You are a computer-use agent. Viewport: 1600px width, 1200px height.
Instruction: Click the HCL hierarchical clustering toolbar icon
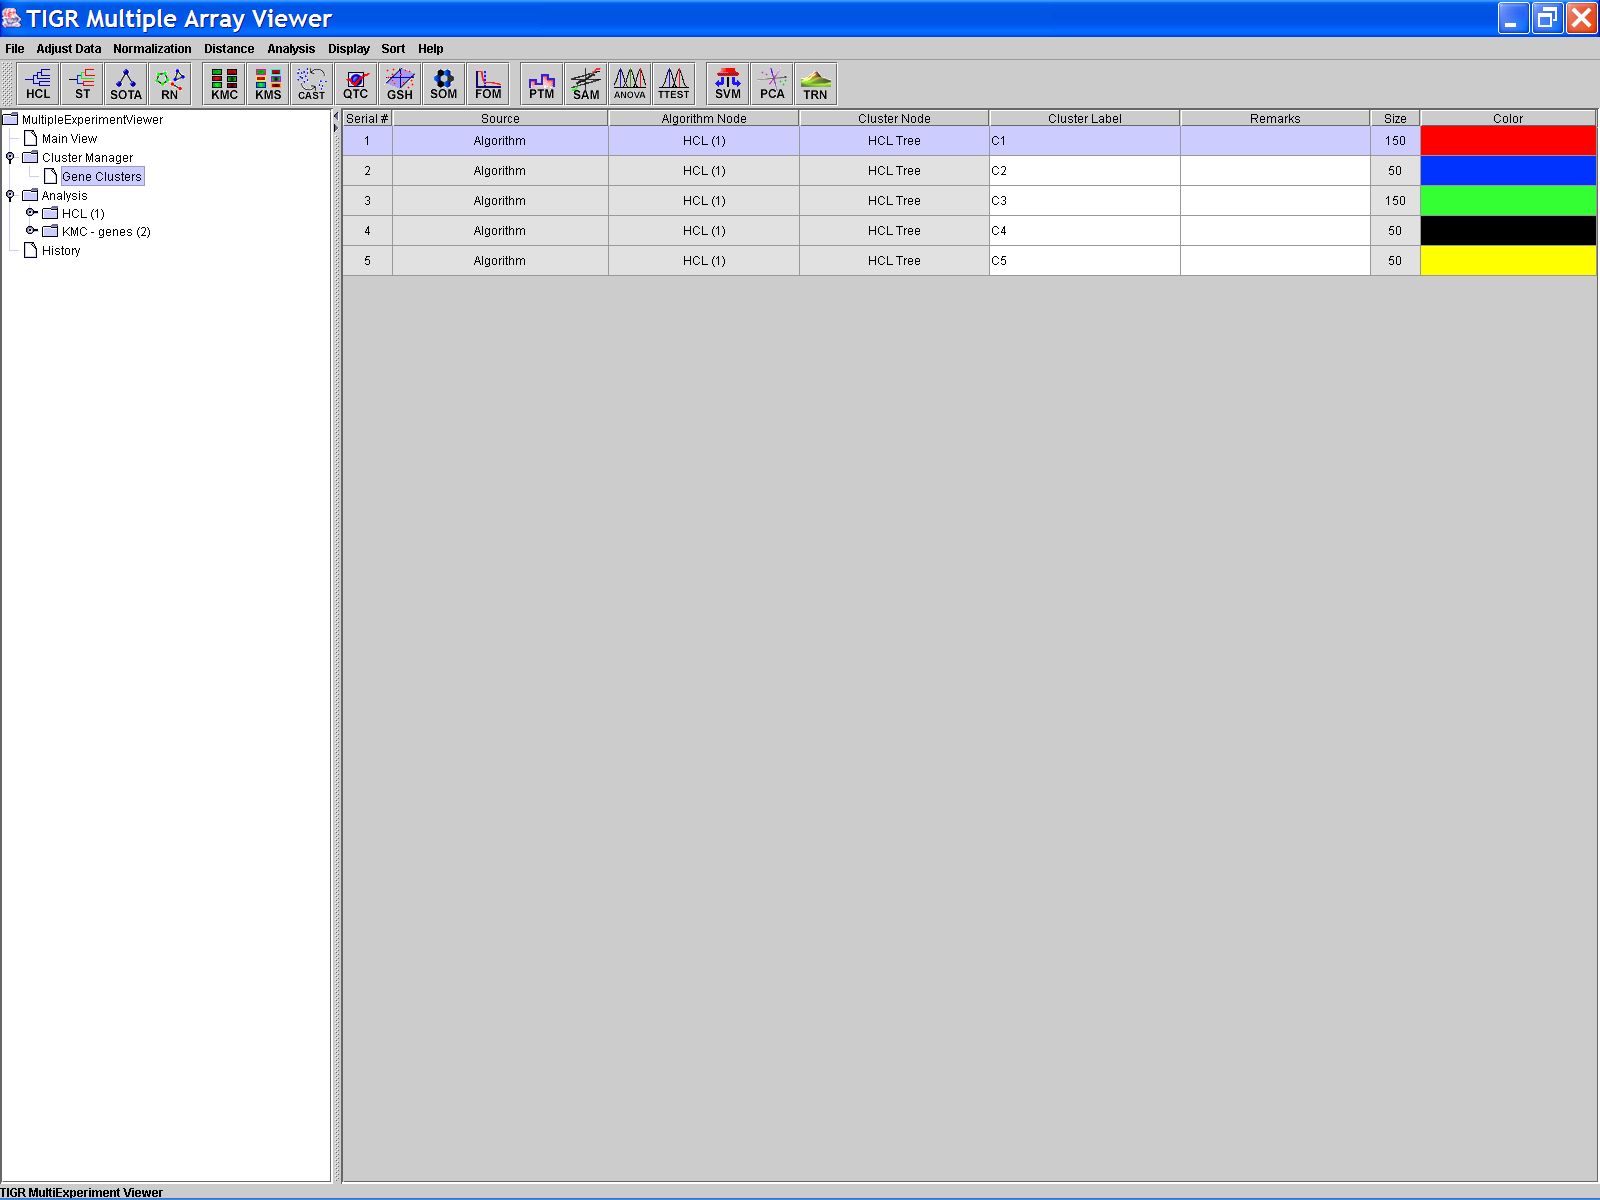(x=38, y=84)
